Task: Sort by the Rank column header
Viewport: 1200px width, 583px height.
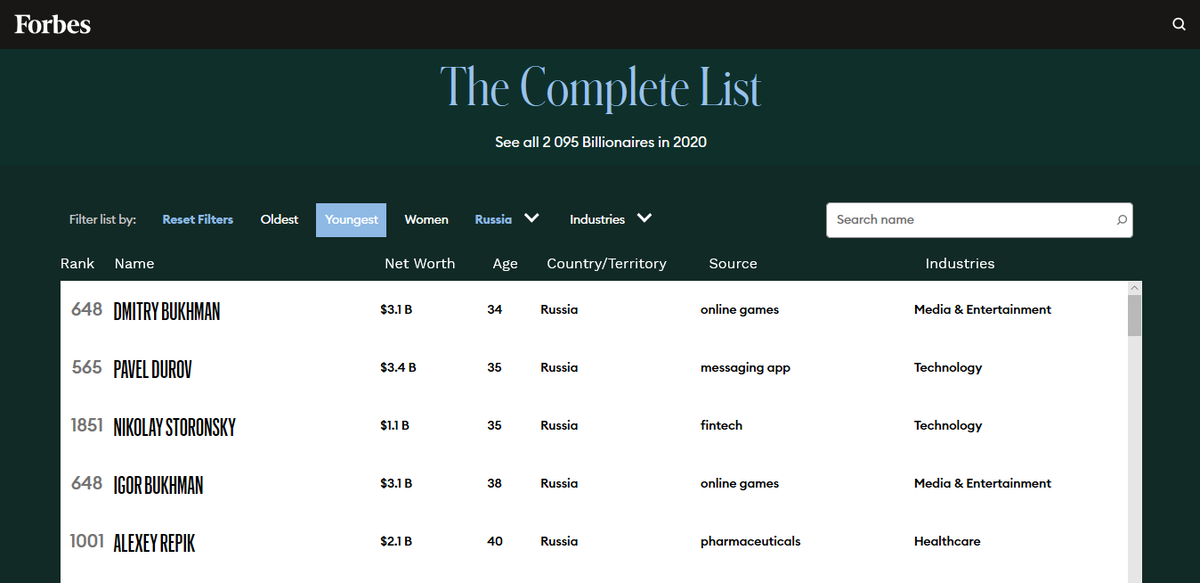Action: click(77, 264)
